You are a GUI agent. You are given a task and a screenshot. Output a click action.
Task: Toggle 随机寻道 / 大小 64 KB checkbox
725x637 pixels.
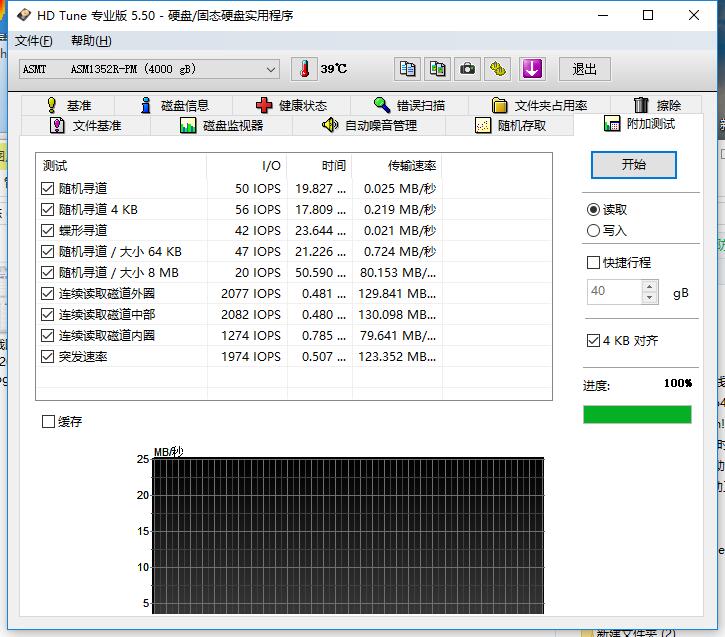[x=48, y=251]
